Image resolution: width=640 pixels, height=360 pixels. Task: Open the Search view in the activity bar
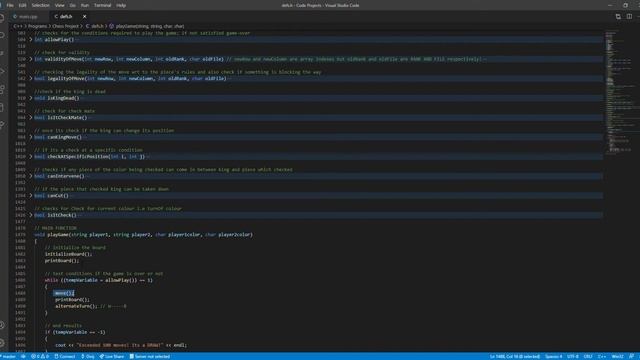coord(2,36)
